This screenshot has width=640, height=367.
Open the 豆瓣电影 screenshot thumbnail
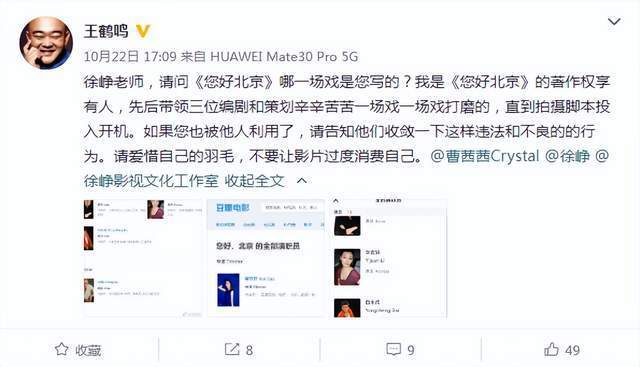pyautogui.click(x=266, y=258)
